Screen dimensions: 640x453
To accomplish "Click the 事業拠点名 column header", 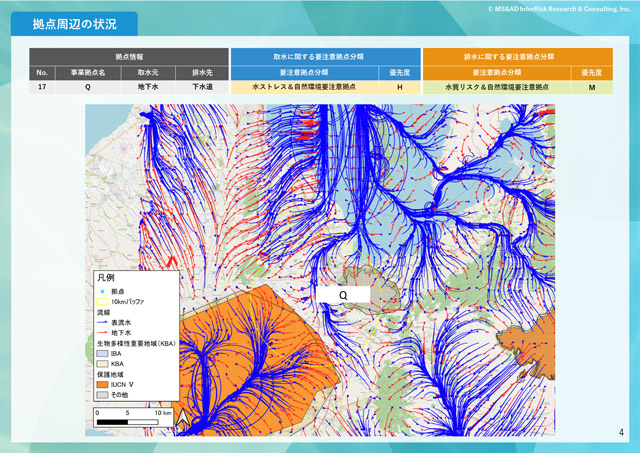I will pyautogui.click(x=88, y=73).
